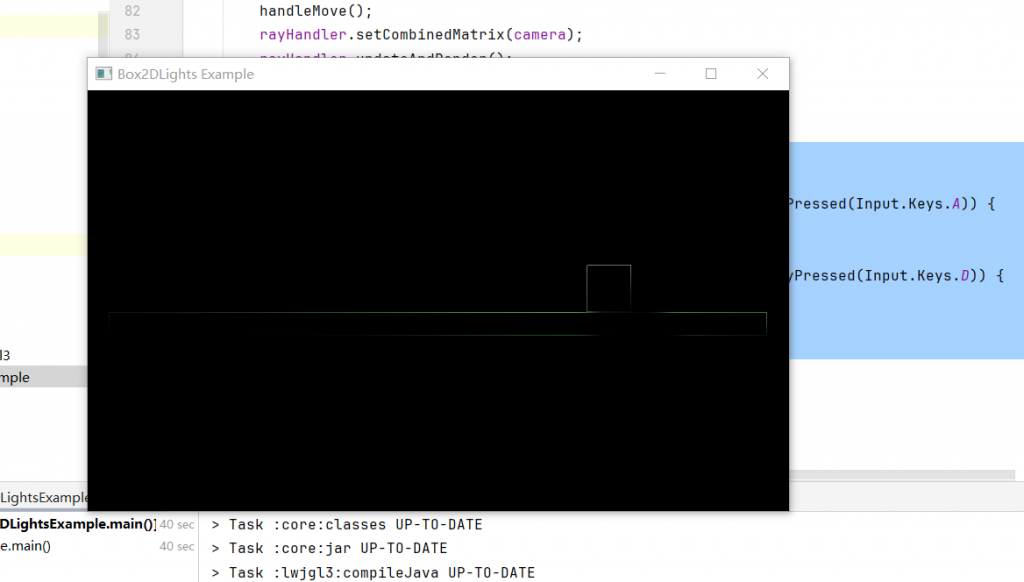Image resolution: width=1024 pixels, height=582 pixels.
Task: Click line number 83 in the gutter
Action: tap(131, 34)
